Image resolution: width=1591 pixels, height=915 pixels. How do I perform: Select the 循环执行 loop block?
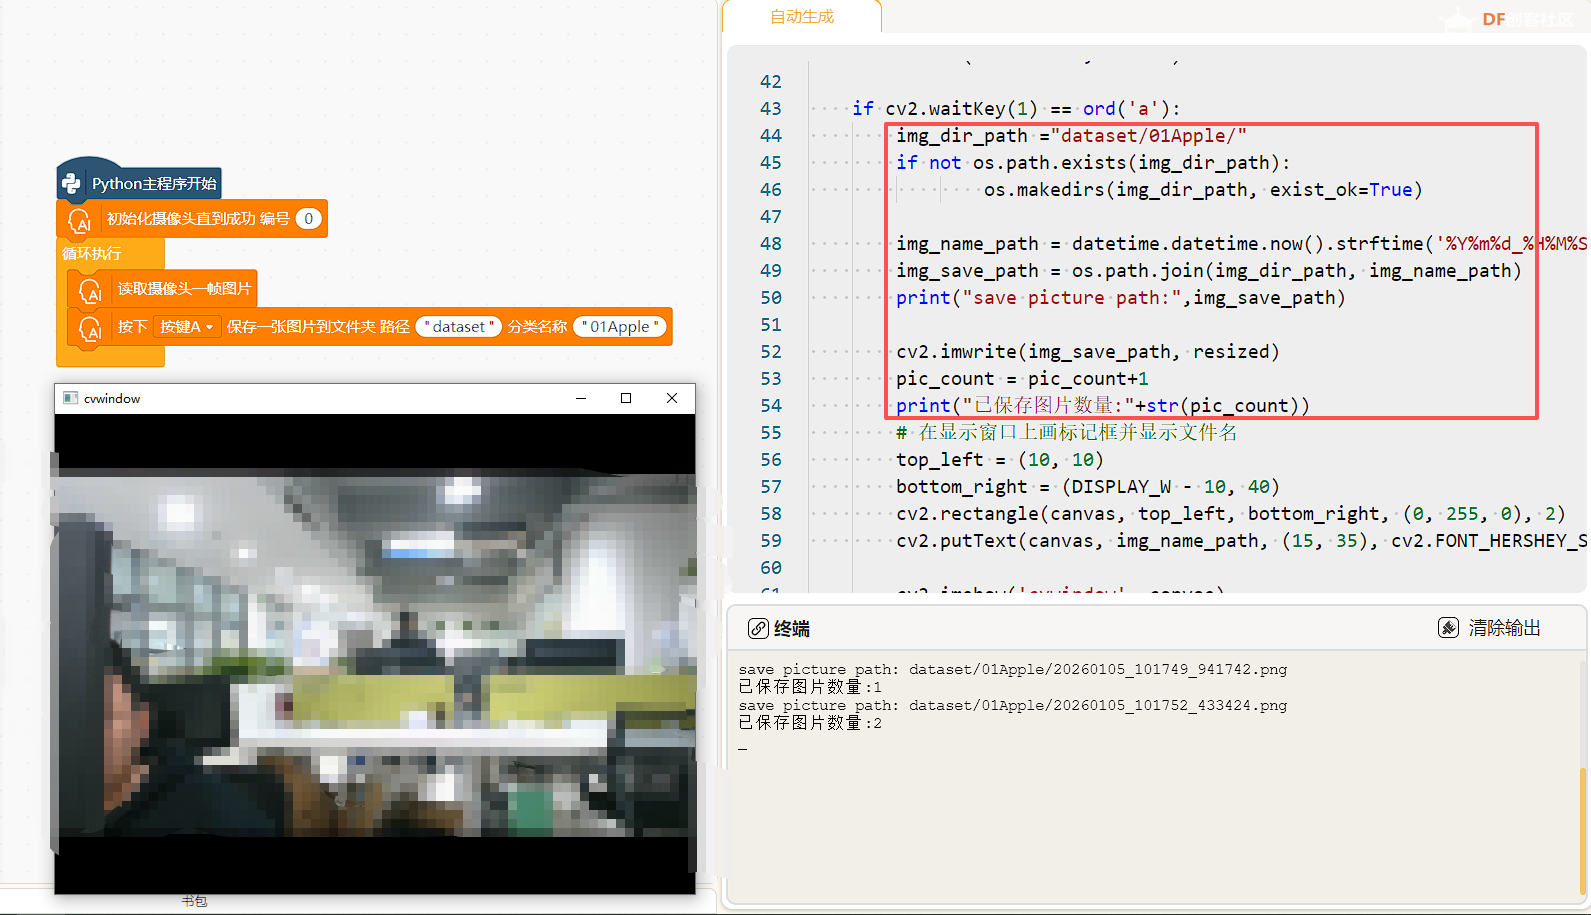pos(92,253)
